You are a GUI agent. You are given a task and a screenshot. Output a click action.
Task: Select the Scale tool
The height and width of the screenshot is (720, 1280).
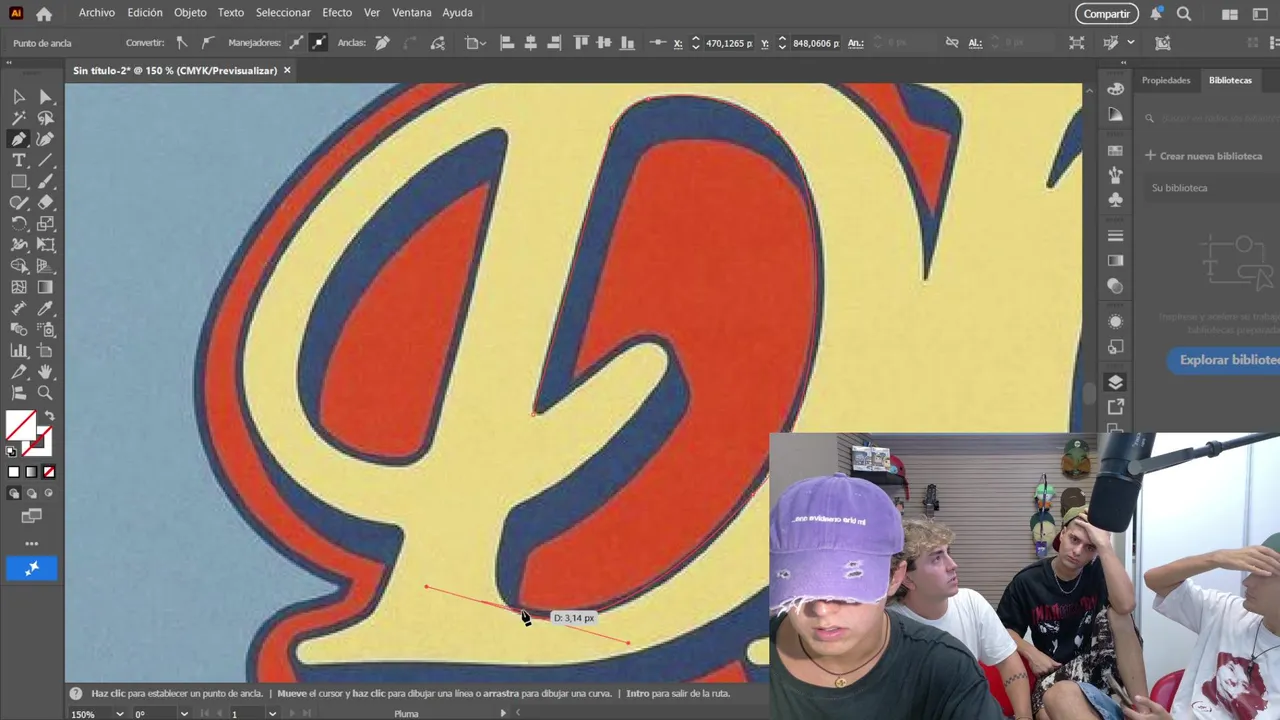coord(45,224)
